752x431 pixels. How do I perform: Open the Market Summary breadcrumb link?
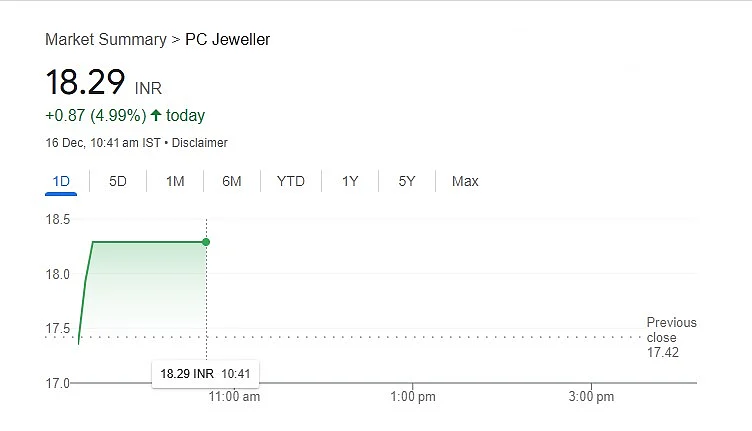pos(106,39)
